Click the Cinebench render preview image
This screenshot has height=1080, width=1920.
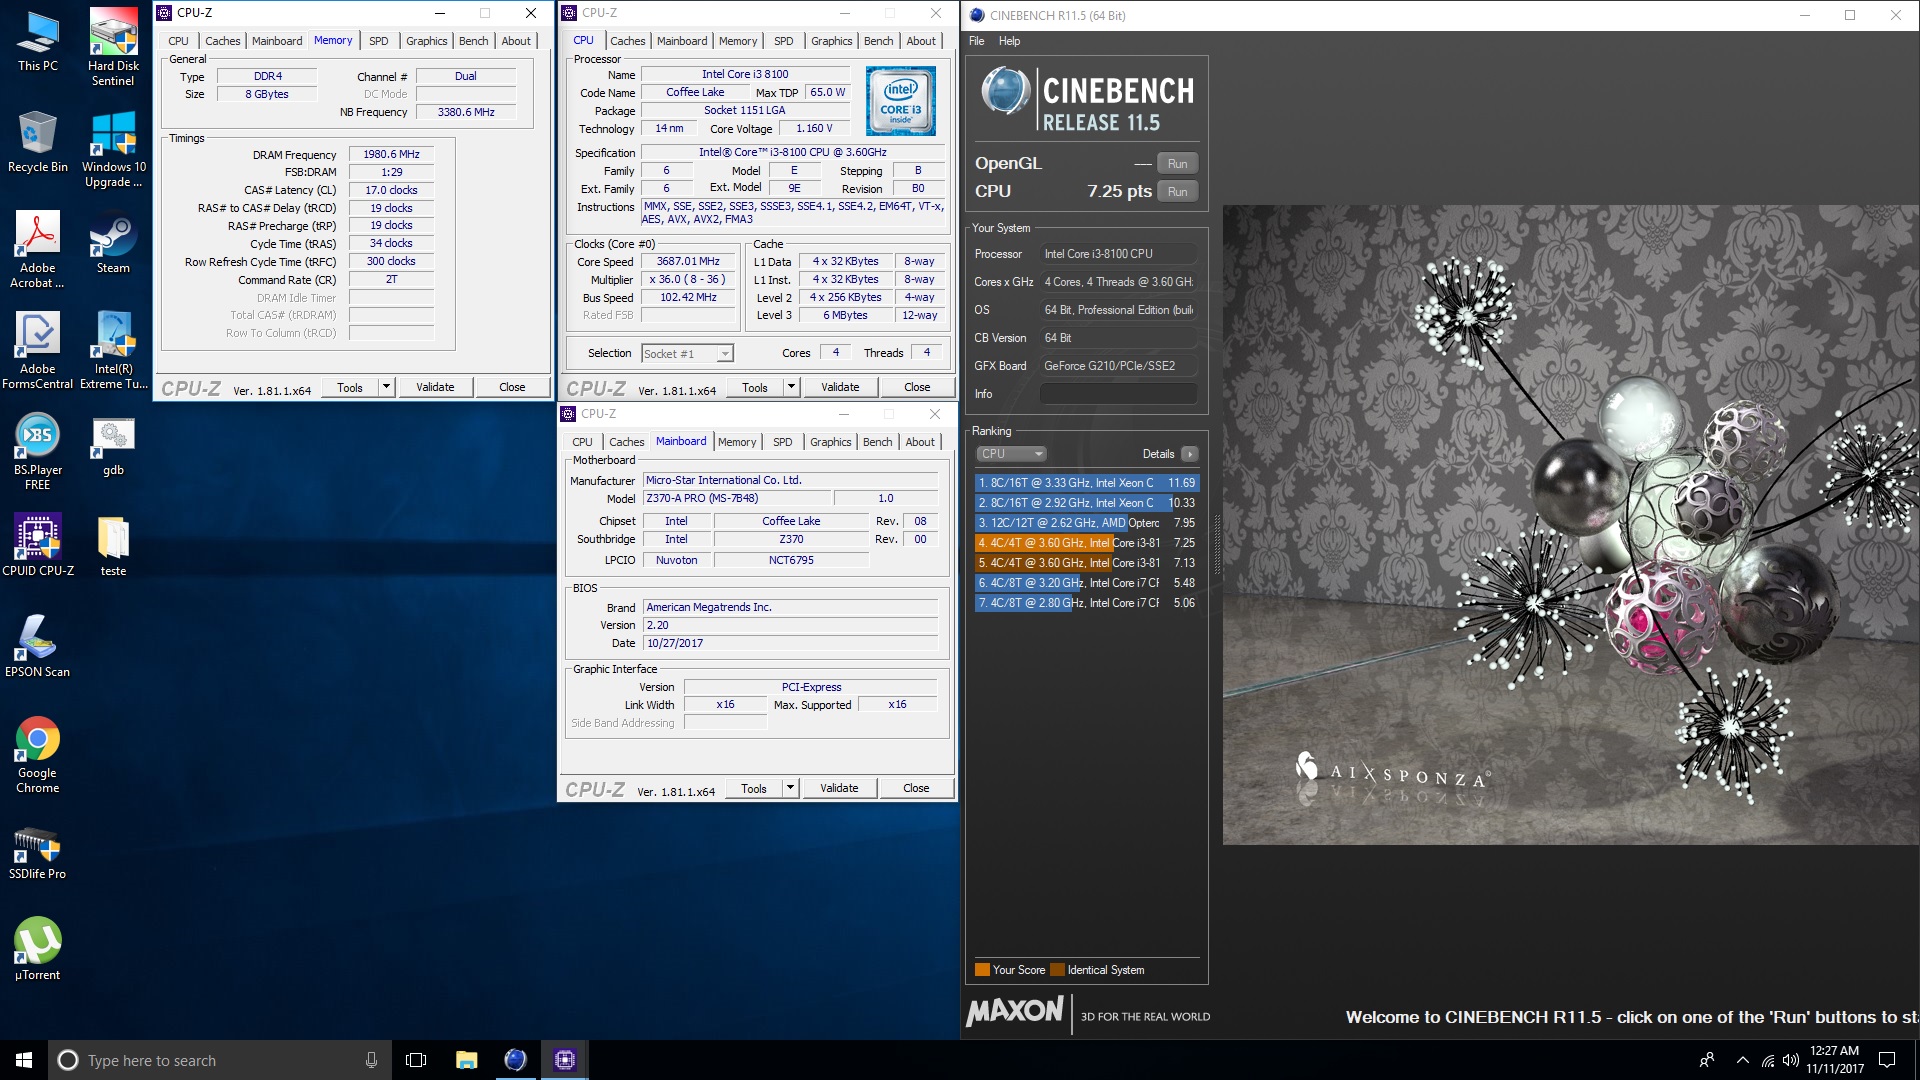(1570, 525)
